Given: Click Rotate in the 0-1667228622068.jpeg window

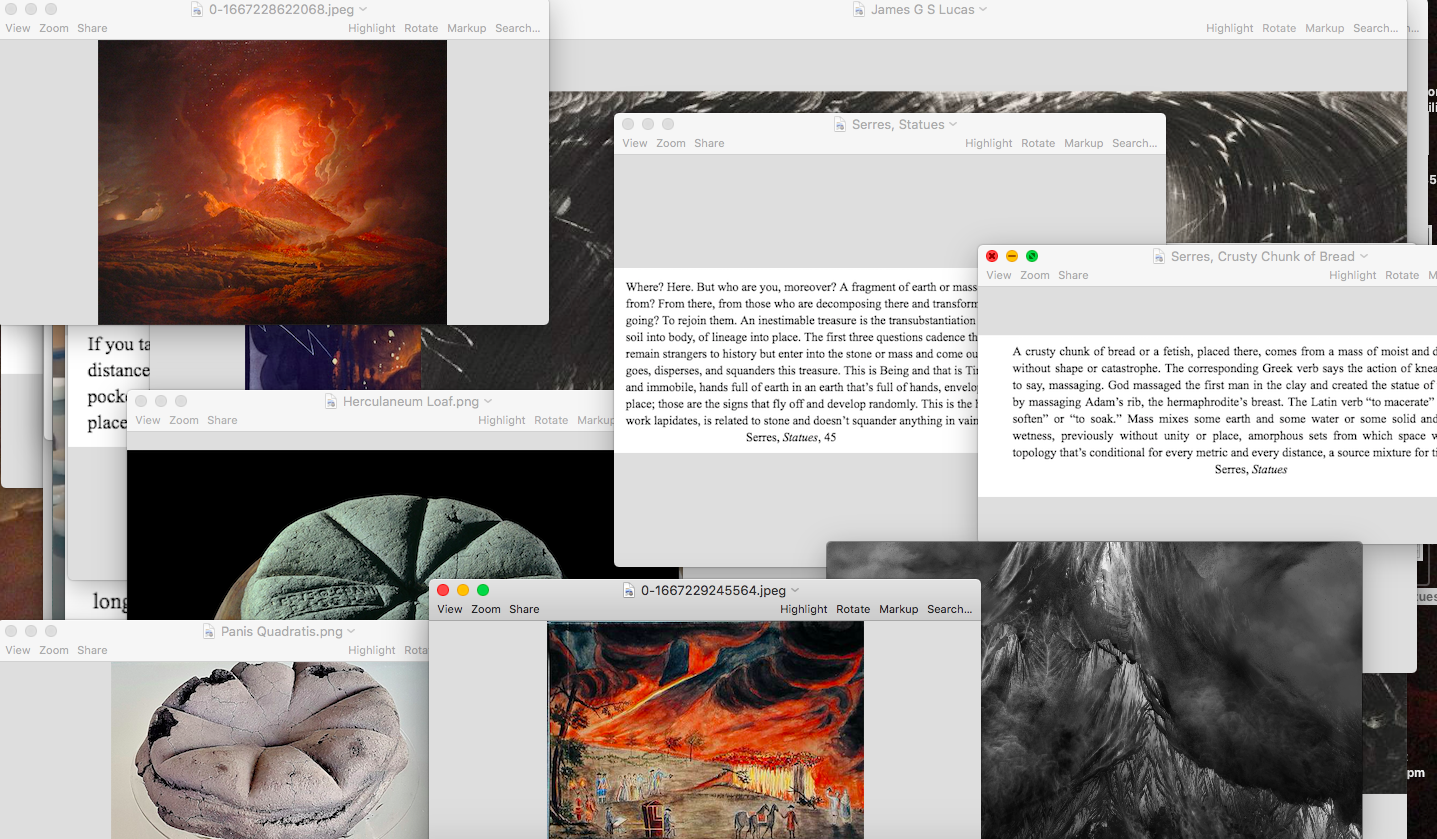Looking at the screenshot, I should [x=421, y=28].
